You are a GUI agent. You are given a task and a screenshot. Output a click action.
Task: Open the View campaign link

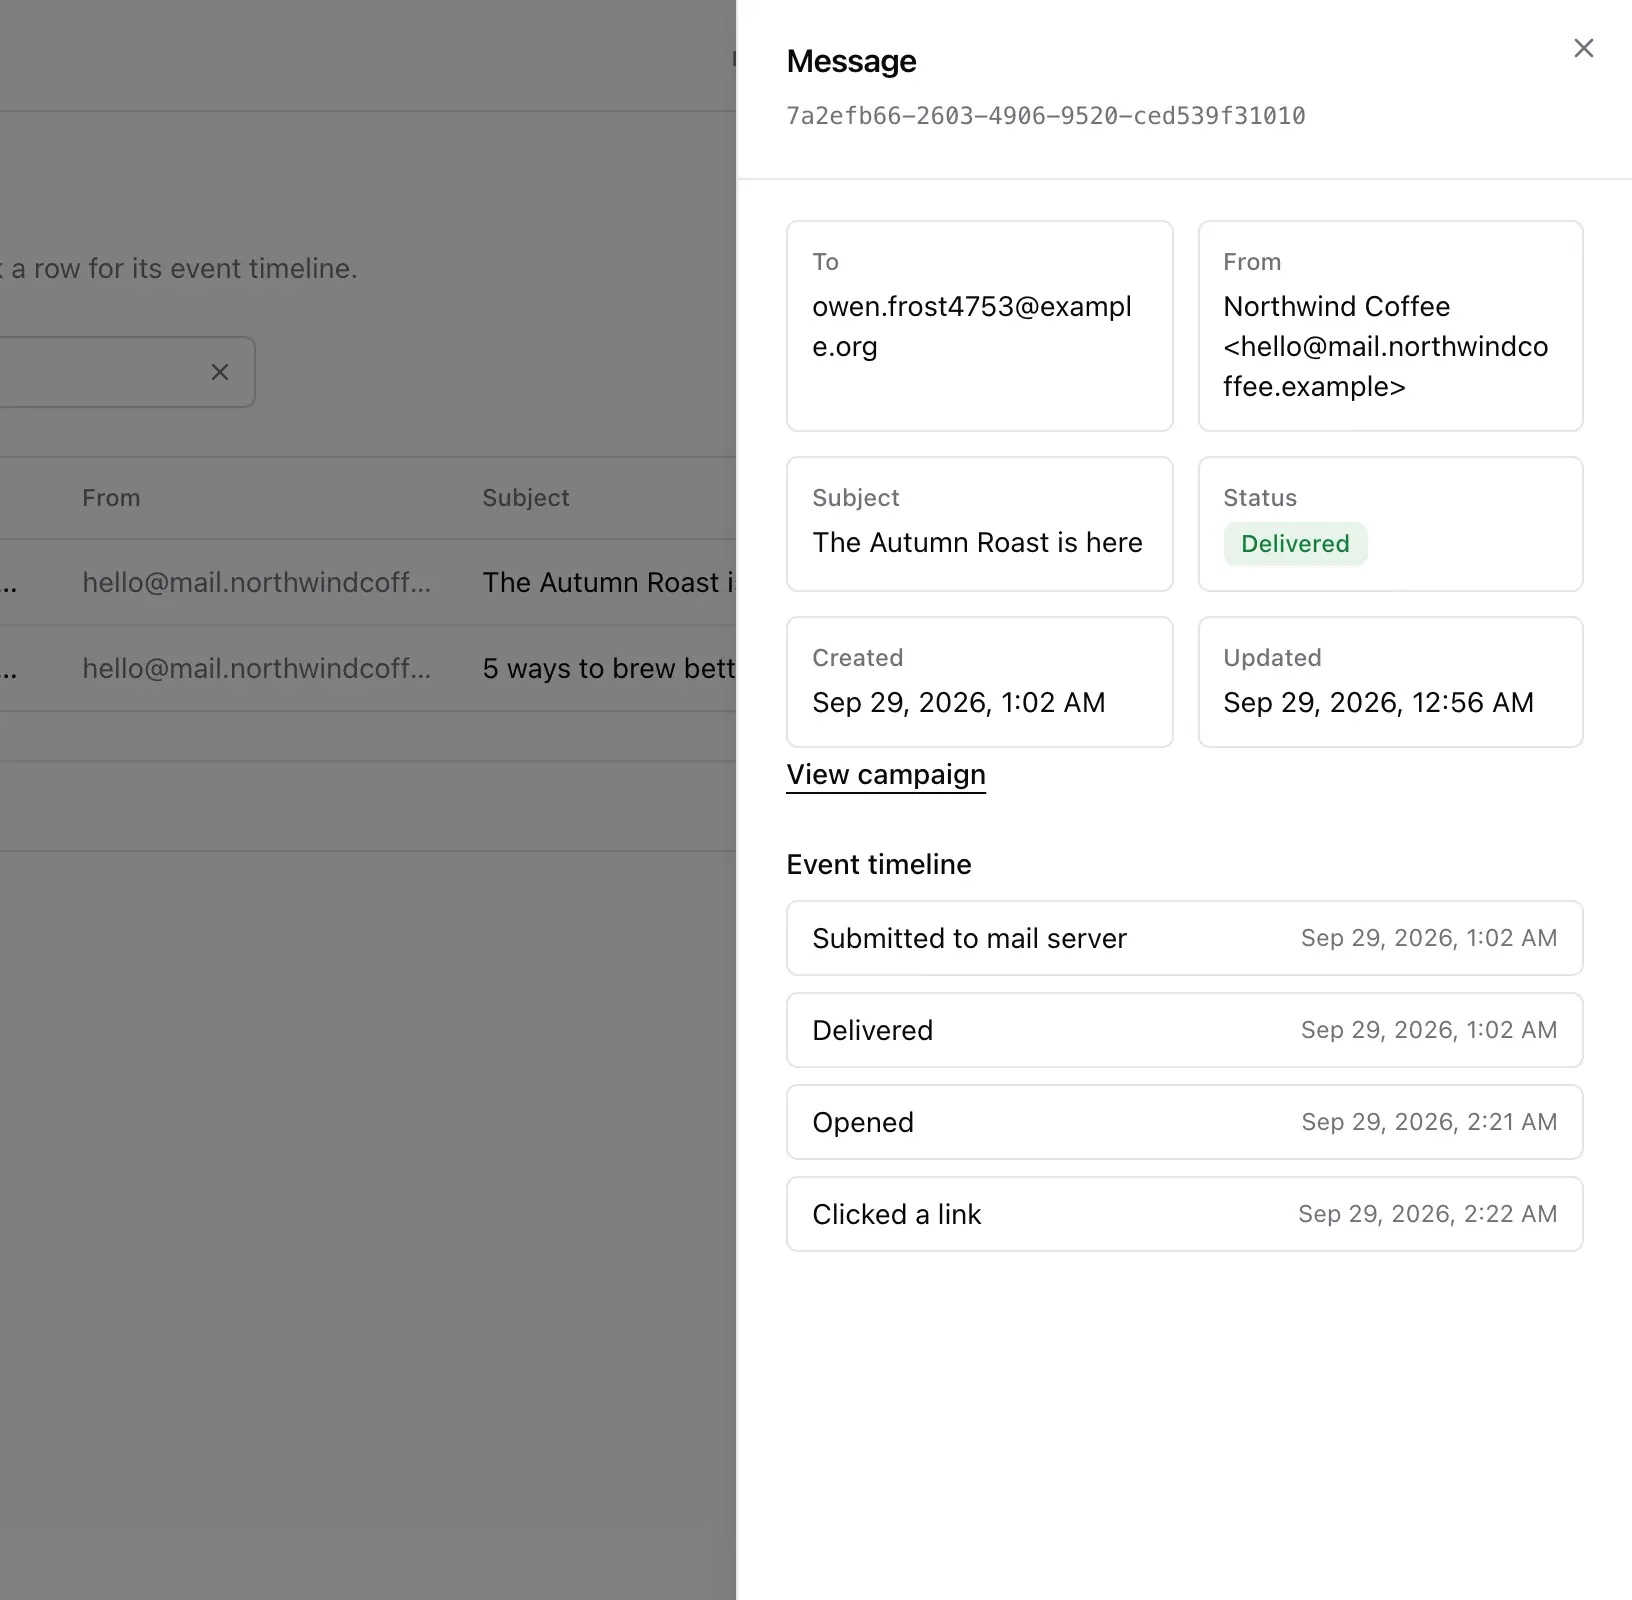(886, 775)
